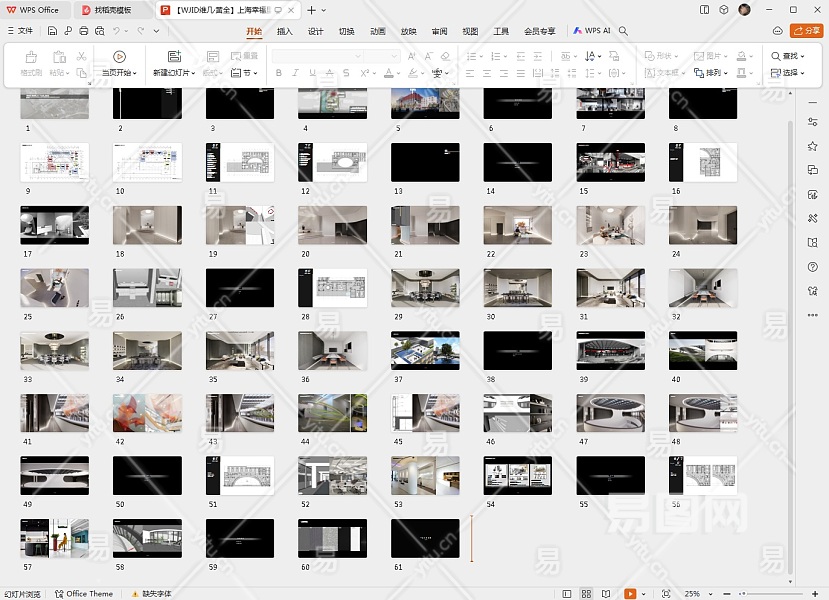
Task: Select slide thumbnail number 42
Action: pos(148,413)
